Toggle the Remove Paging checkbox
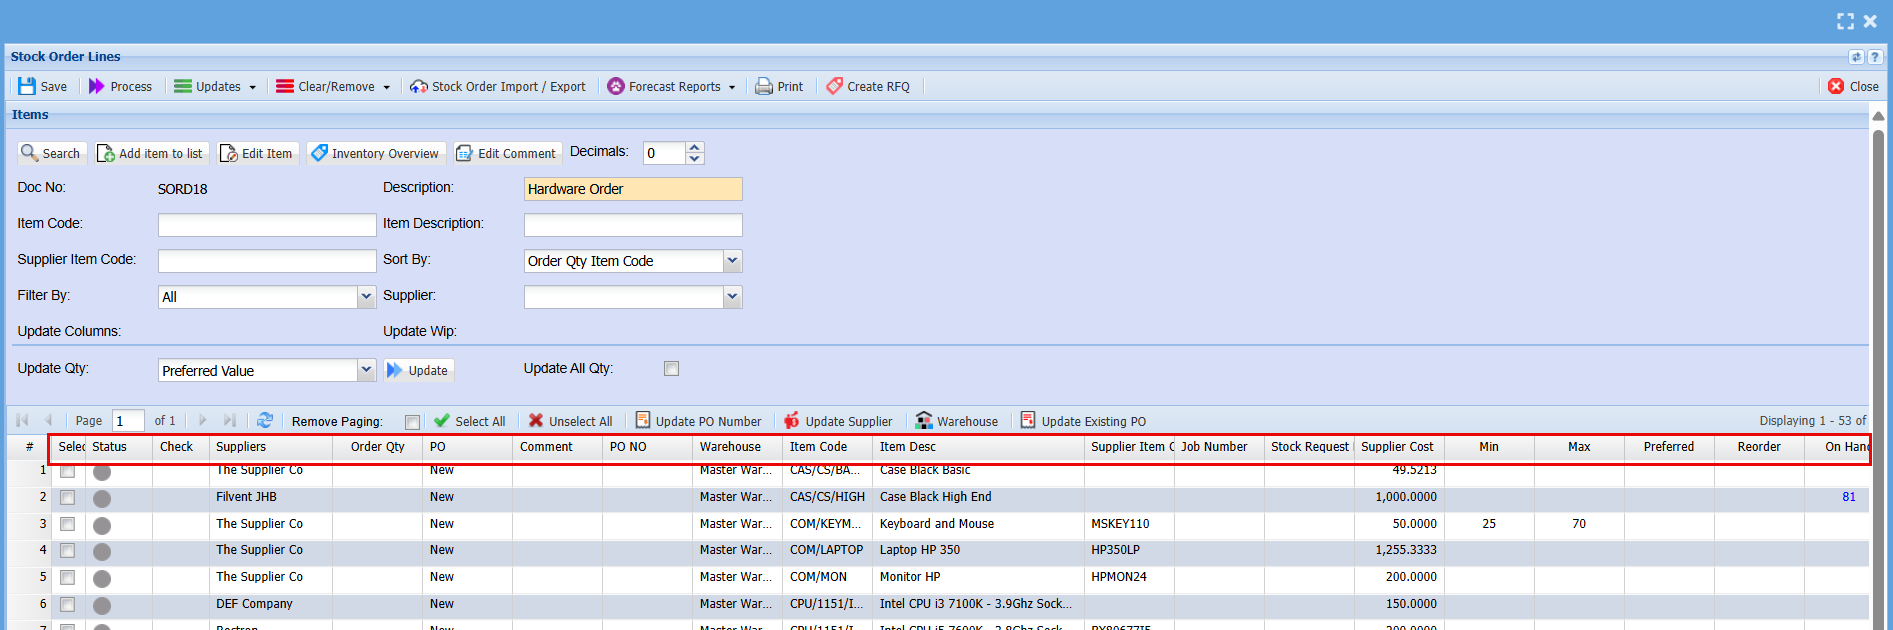Image resolution: width=1893 pixels, height=630 pixels. click(x=412, y=422)
